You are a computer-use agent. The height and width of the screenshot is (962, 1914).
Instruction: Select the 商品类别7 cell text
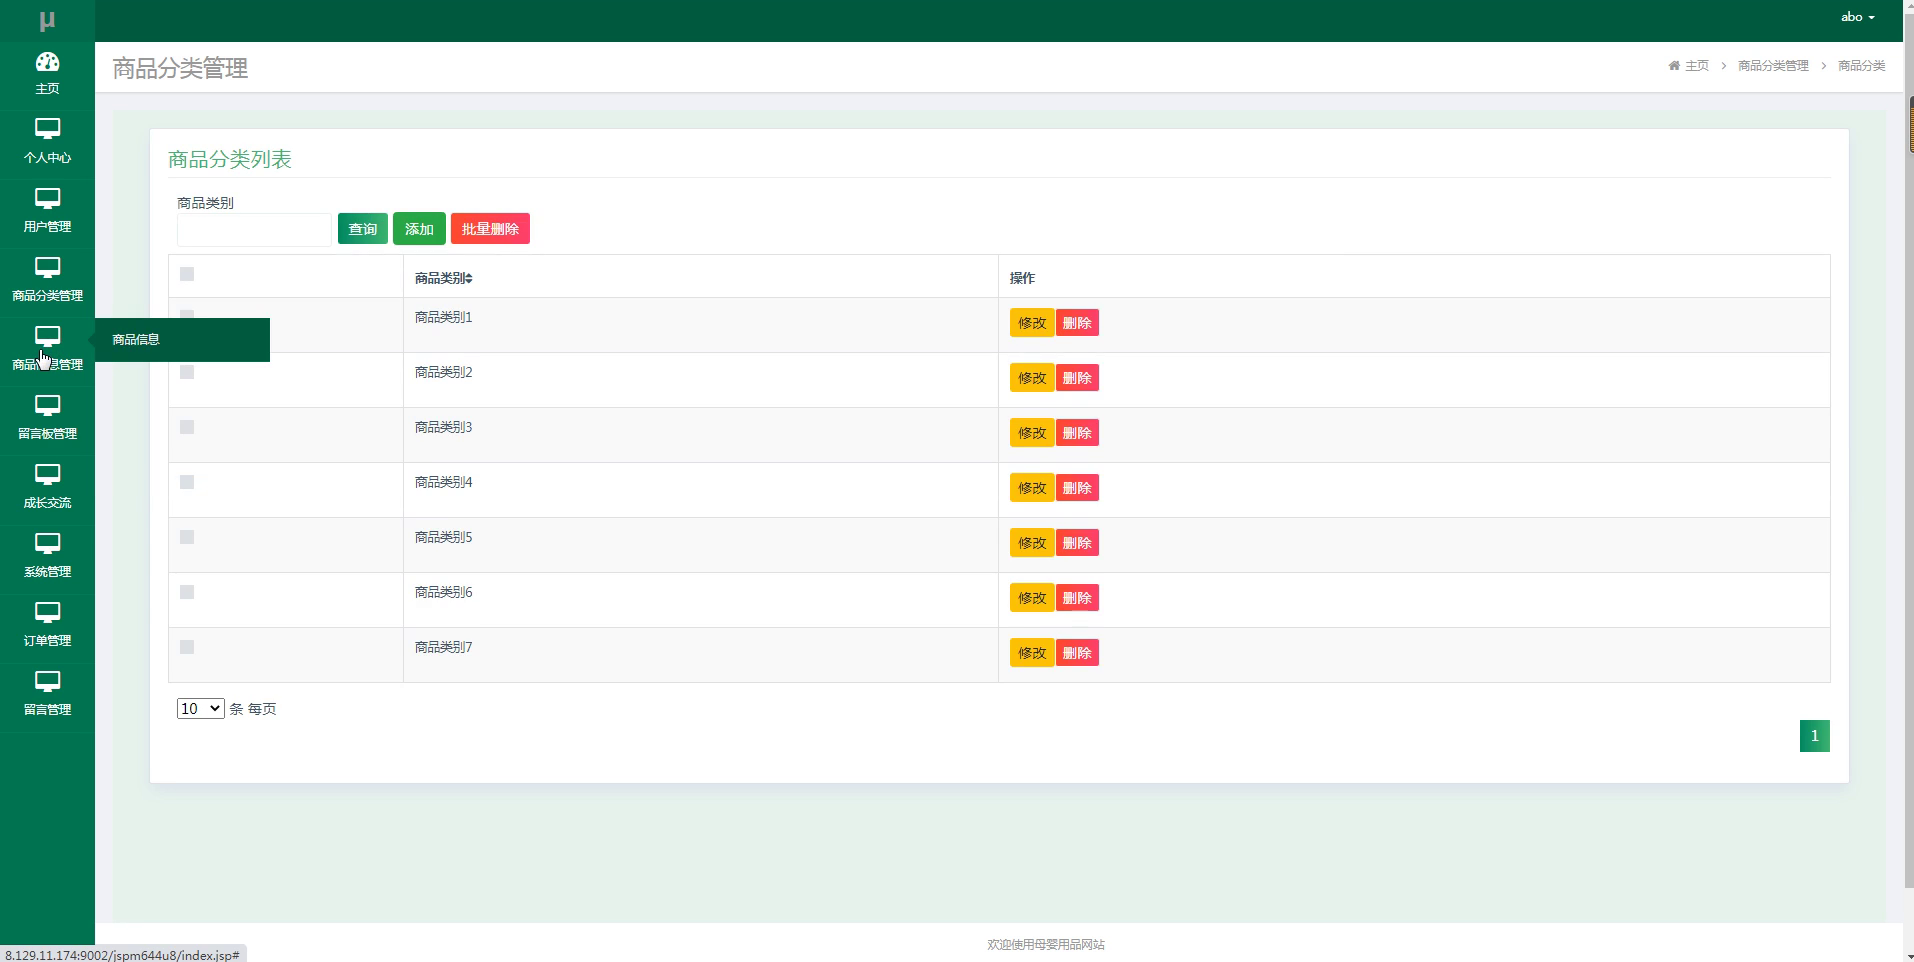(443, 648)
